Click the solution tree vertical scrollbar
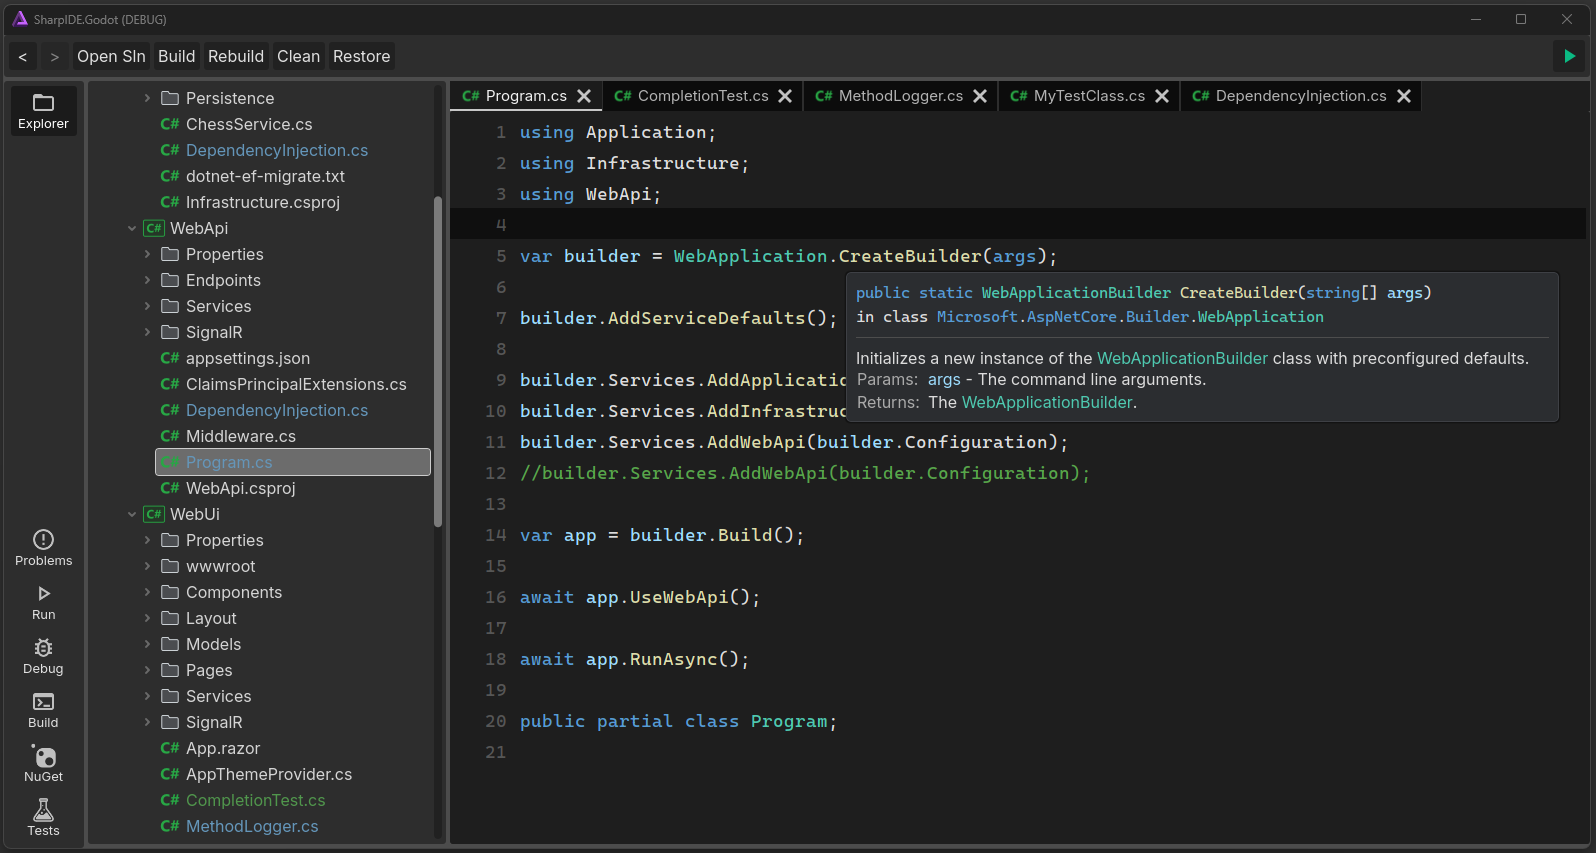This screenshot has width=1596, height=853. coord(438,361)
